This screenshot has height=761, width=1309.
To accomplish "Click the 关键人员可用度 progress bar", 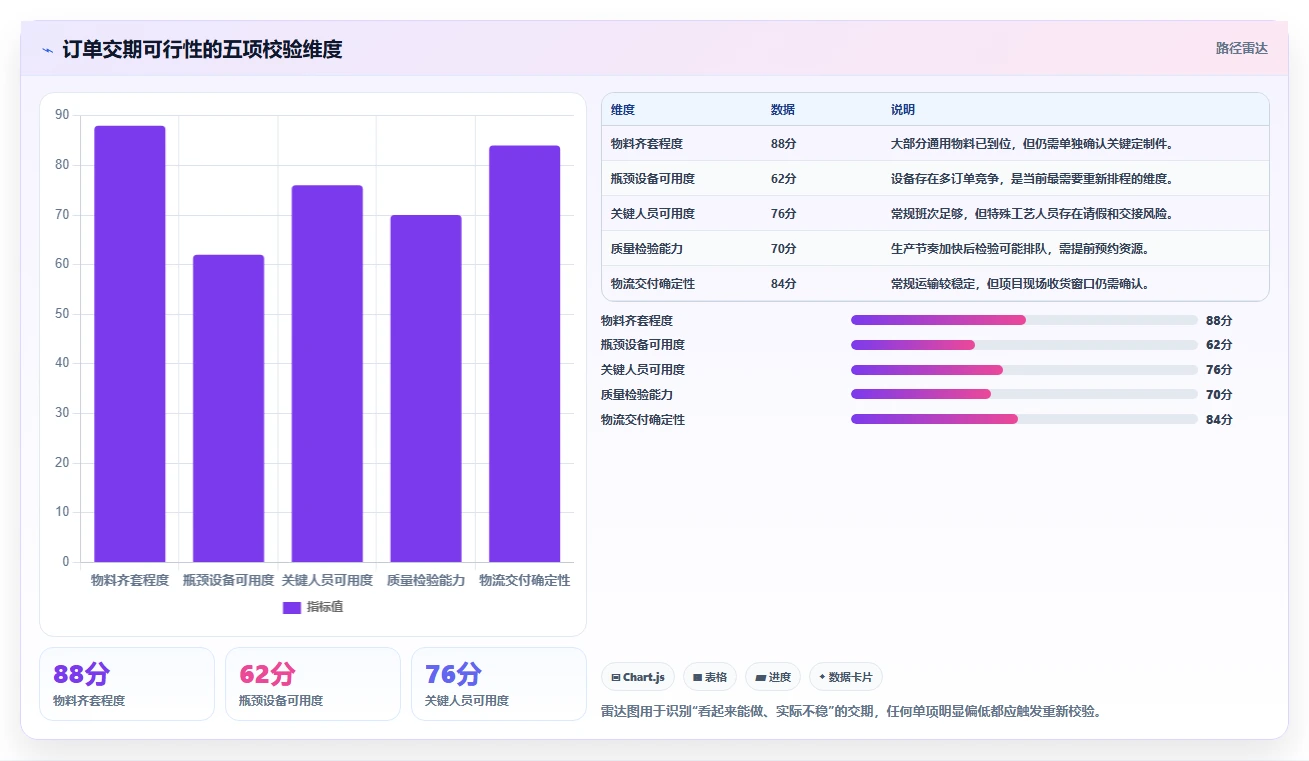I will click(x=1024, y=370).
